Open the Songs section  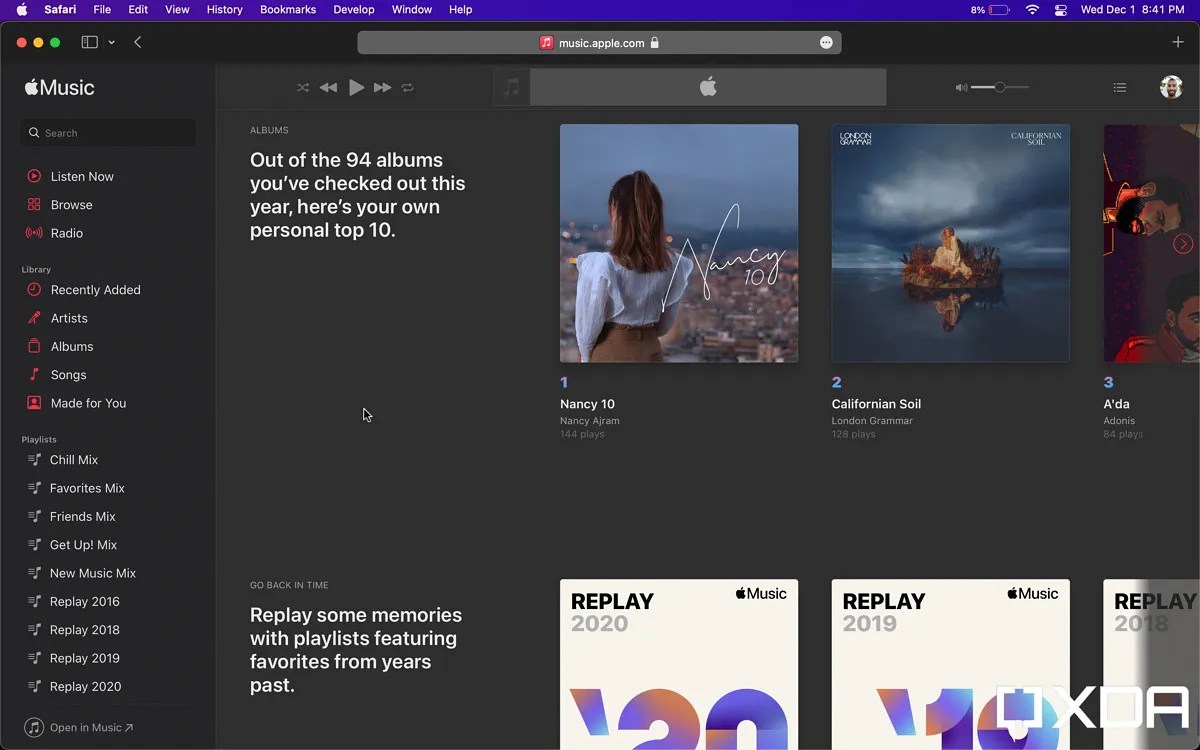68,374
